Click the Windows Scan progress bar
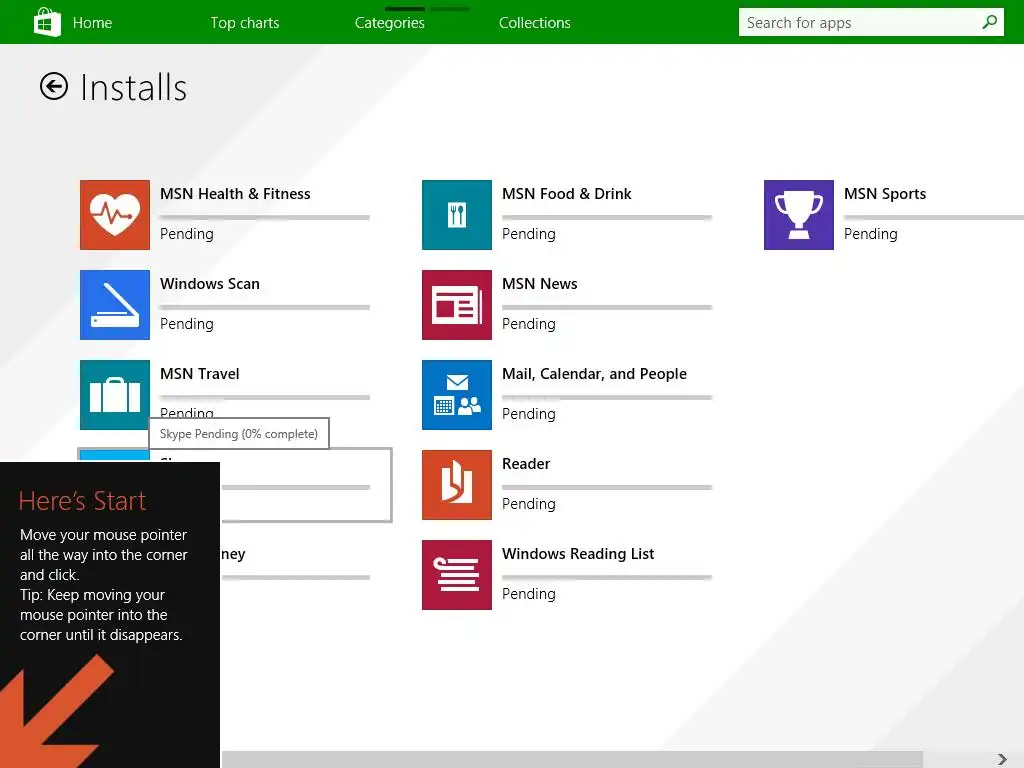 264,307
